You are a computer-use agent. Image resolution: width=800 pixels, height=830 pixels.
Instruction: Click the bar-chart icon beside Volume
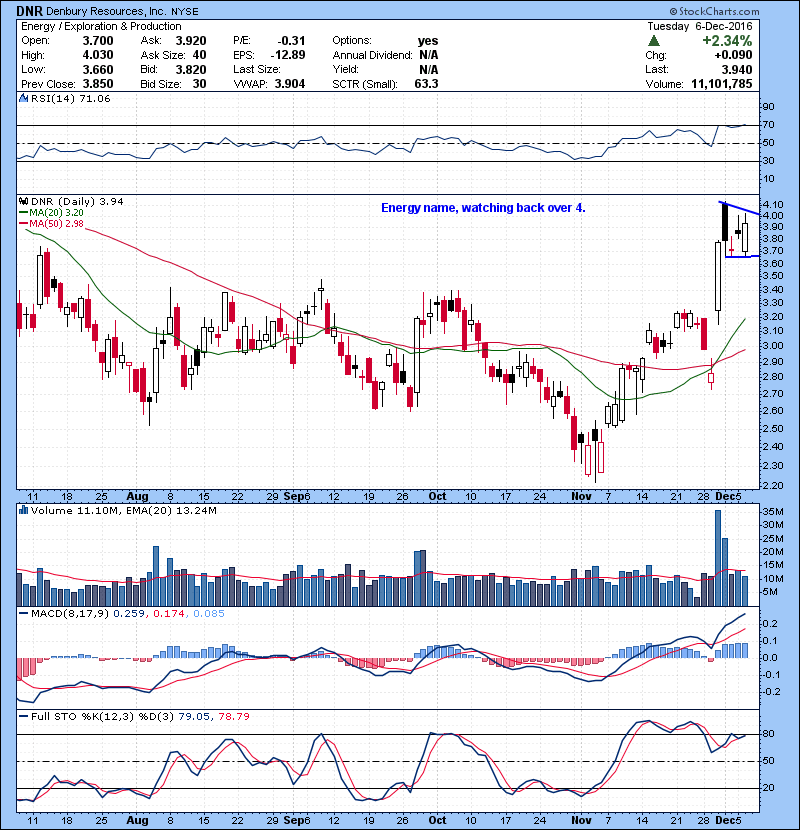[23, 510]
